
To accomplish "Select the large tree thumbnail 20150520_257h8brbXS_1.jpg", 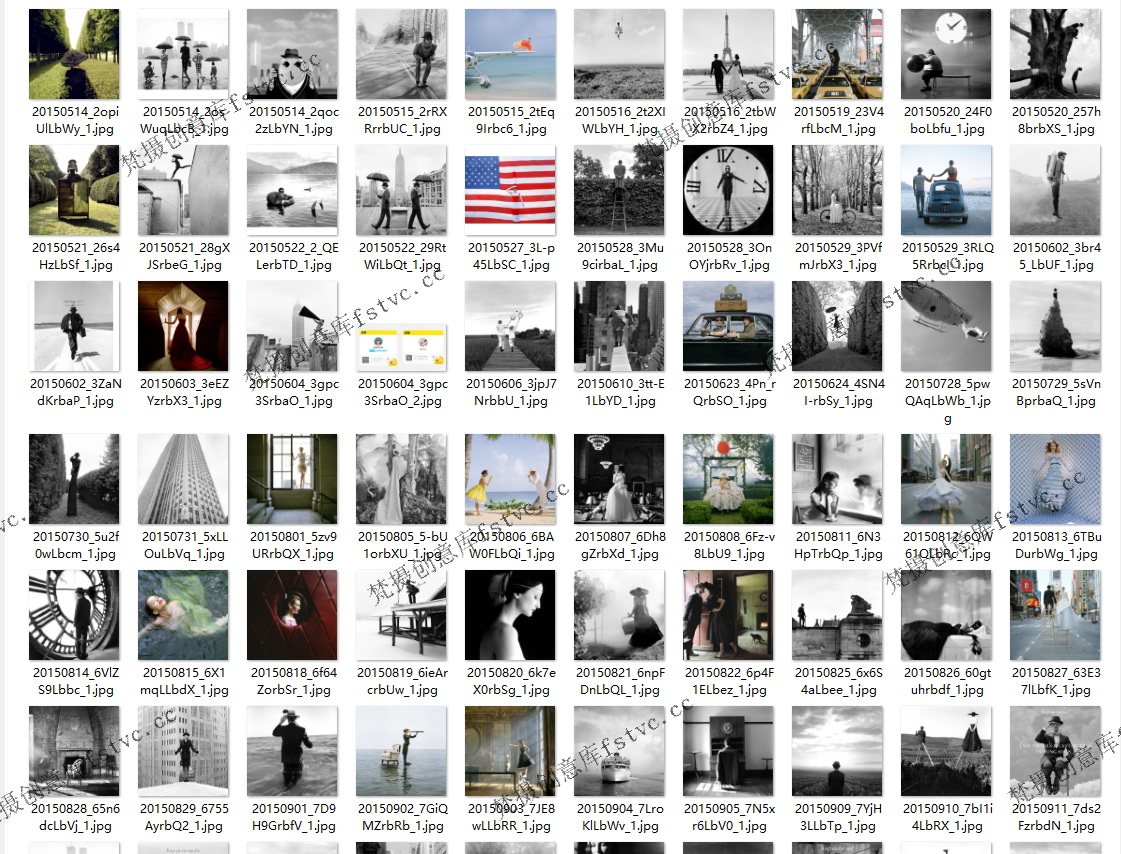I will tap(1055, 54).
